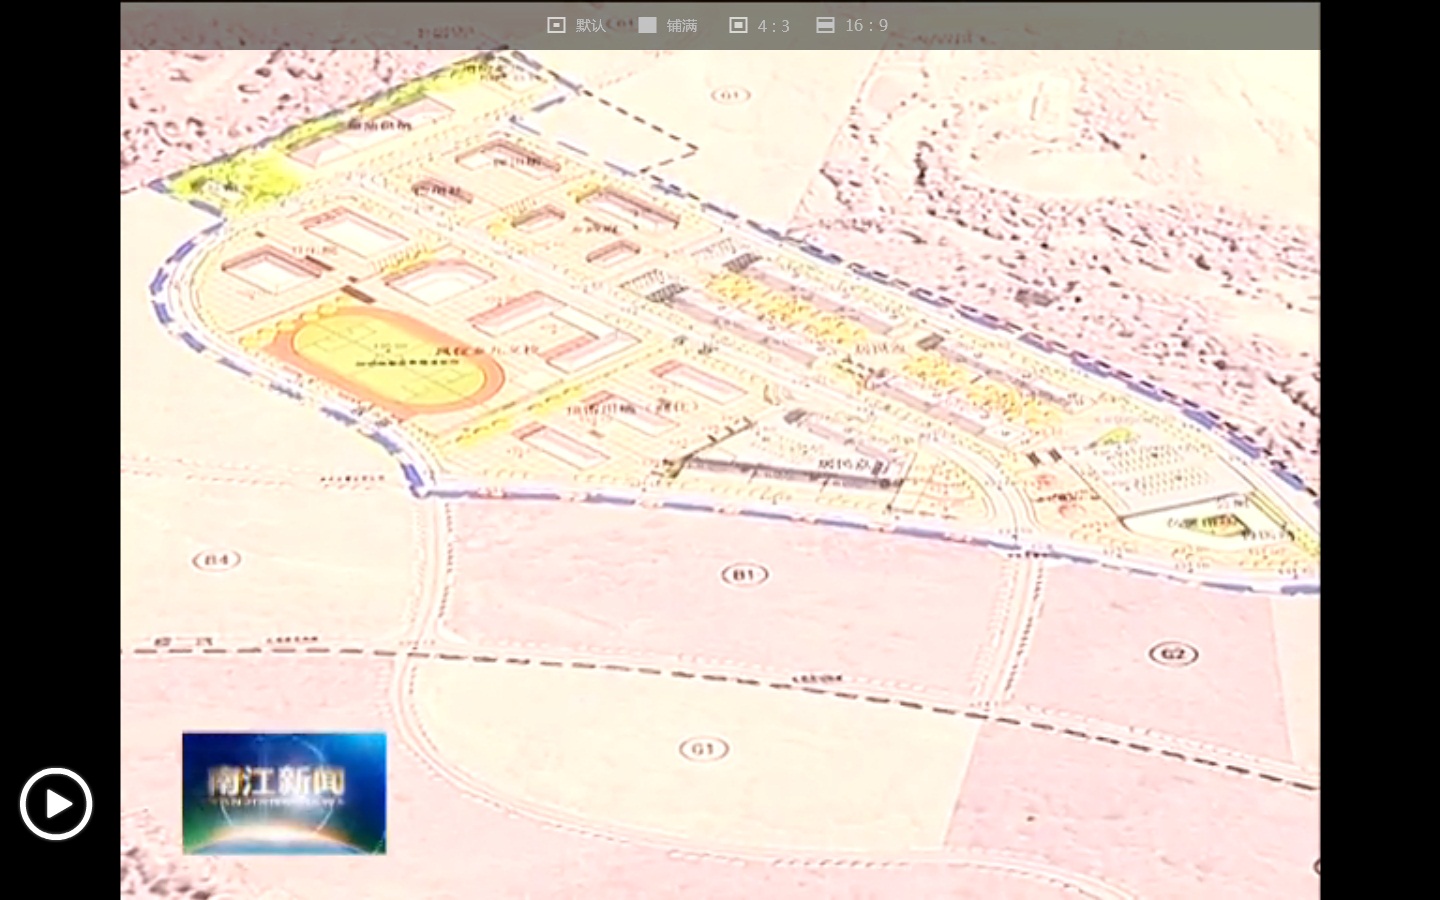
Task: Switch to 16:9 using its text label
Action: (866, 25)
